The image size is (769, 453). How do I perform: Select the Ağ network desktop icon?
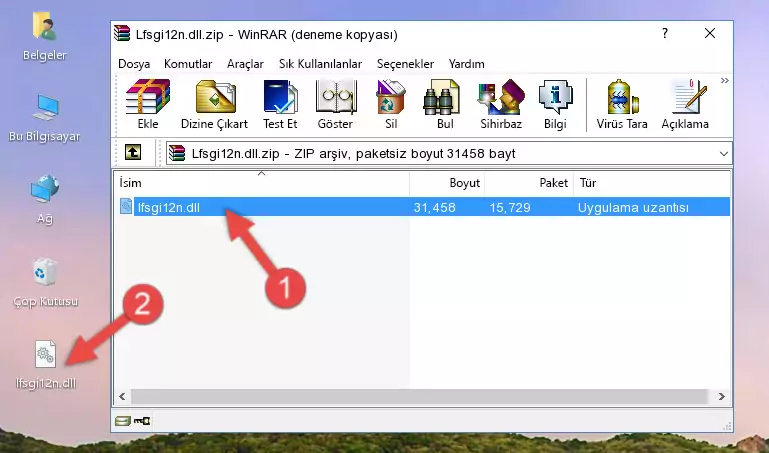click(x=45, y=199)
